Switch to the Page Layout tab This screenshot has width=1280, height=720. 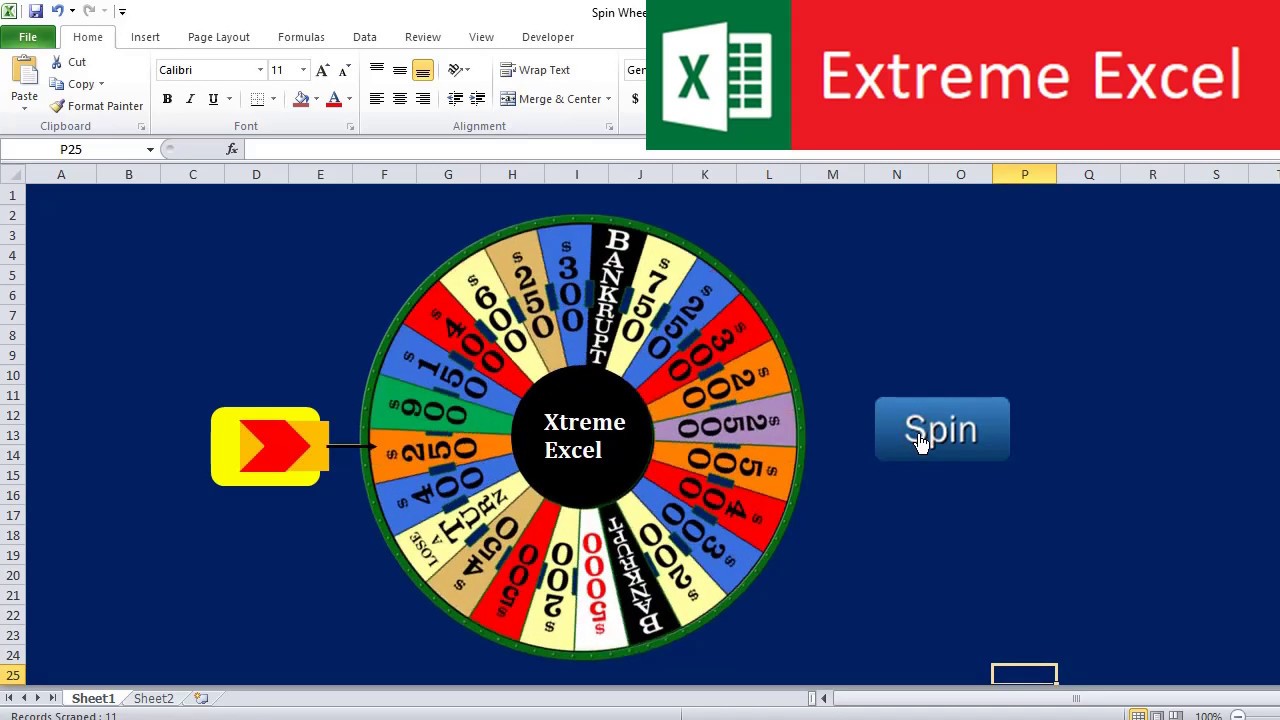219,37
